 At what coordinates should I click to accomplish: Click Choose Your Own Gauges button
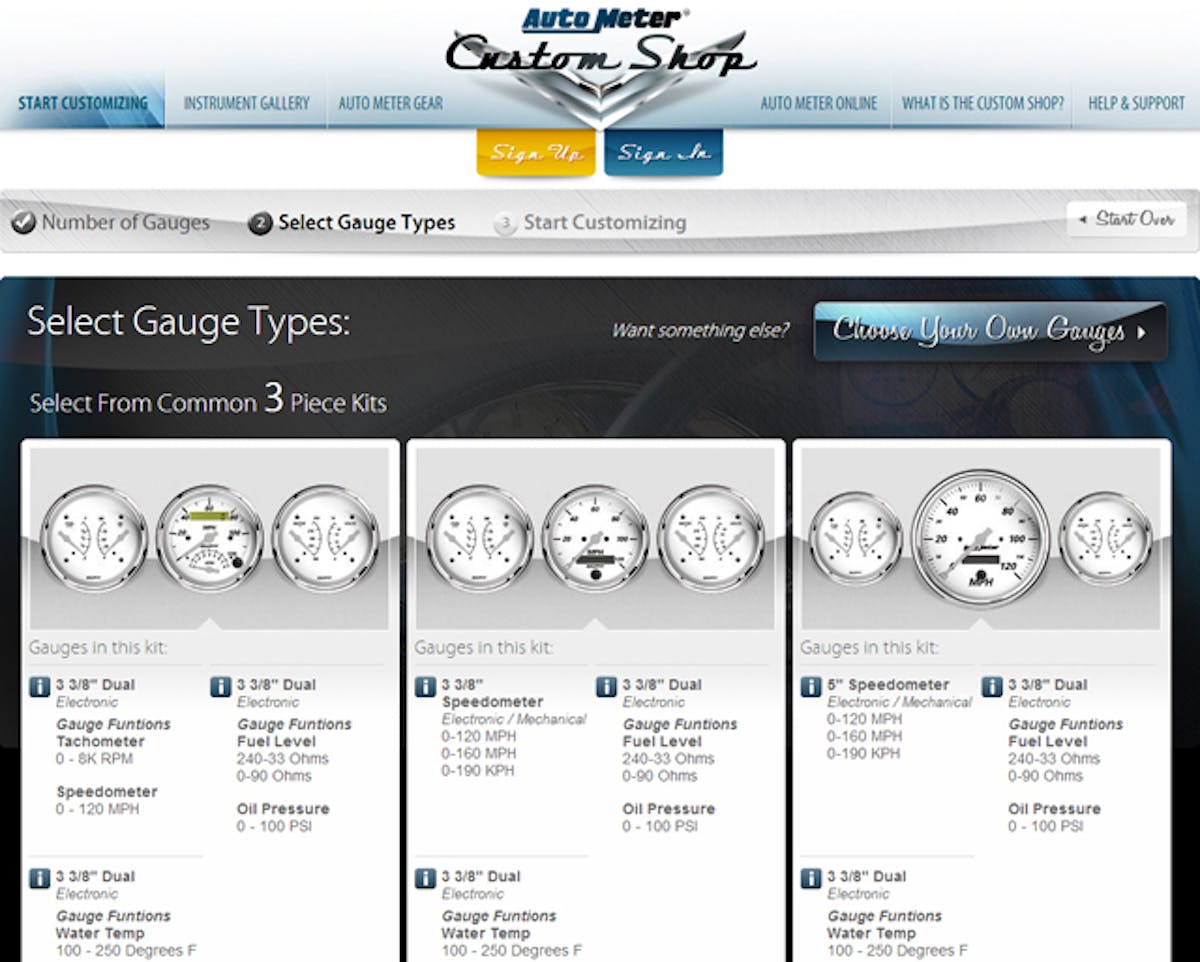coord(989,331)
